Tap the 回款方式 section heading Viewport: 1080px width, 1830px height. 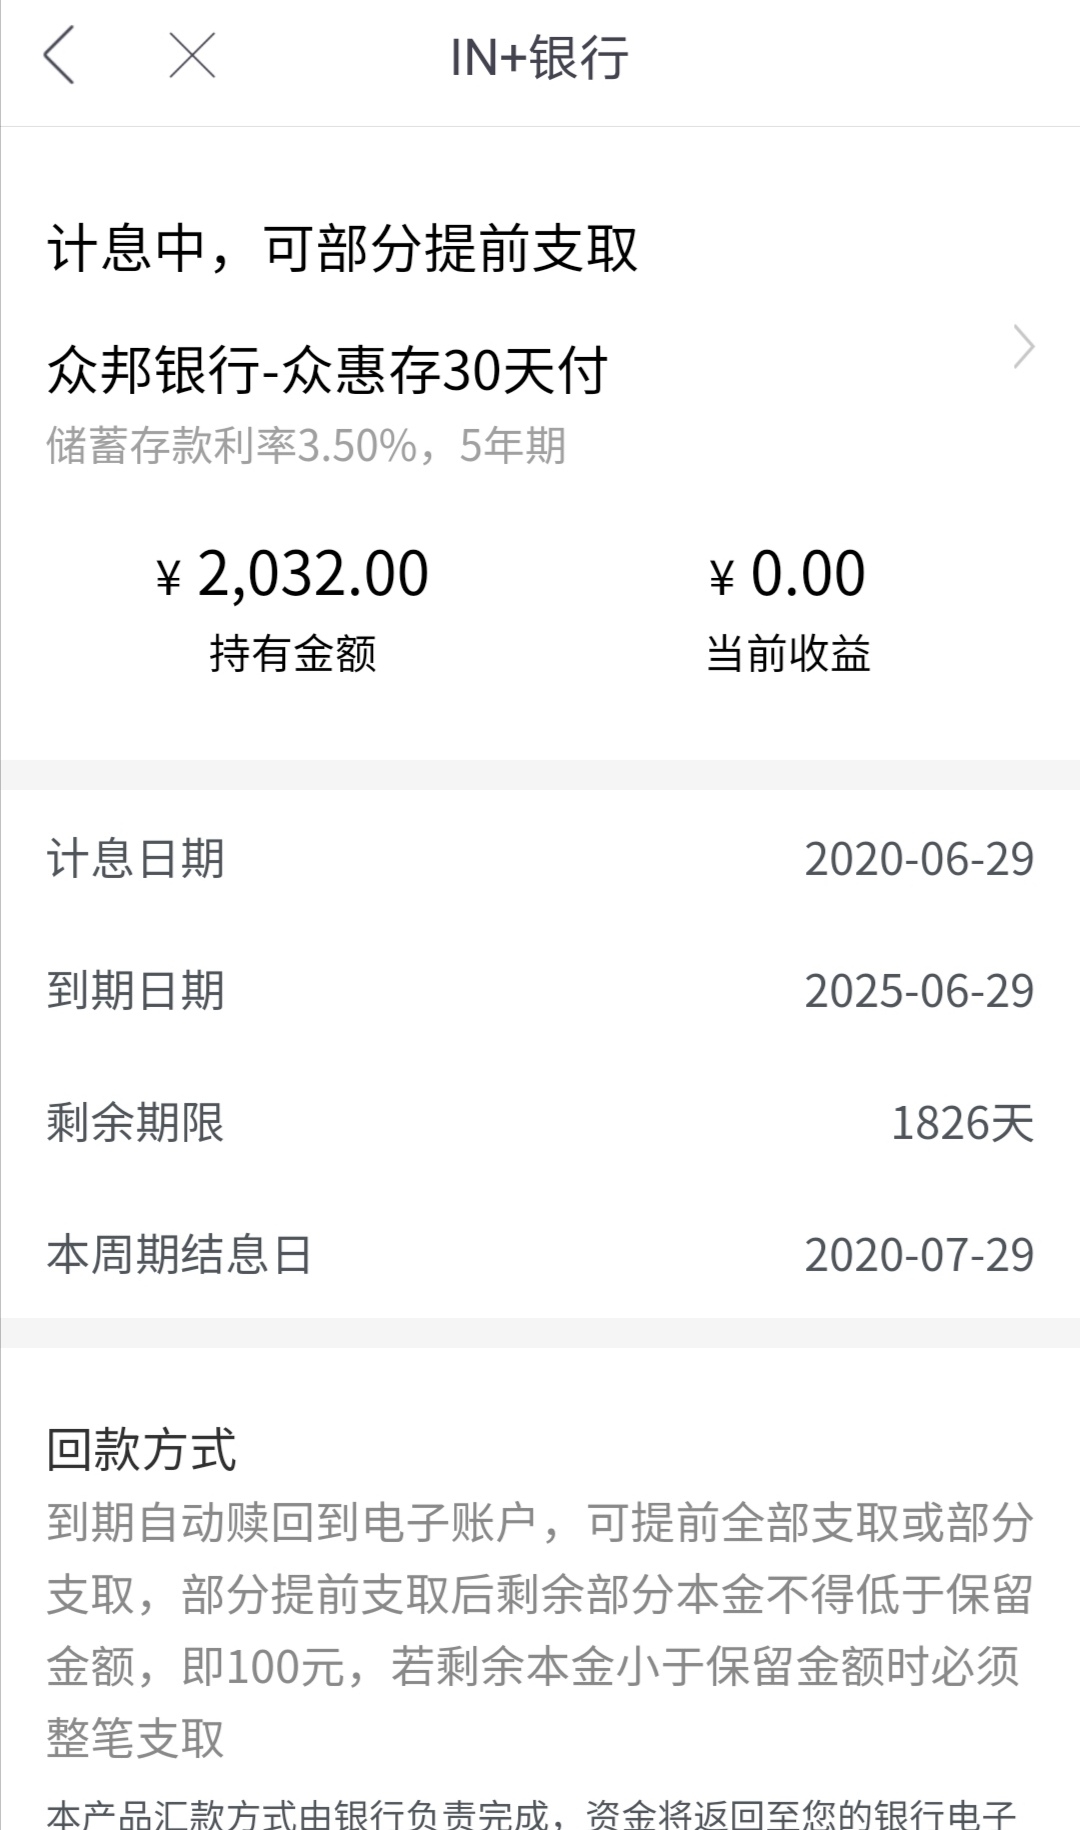pos(141,1450)
